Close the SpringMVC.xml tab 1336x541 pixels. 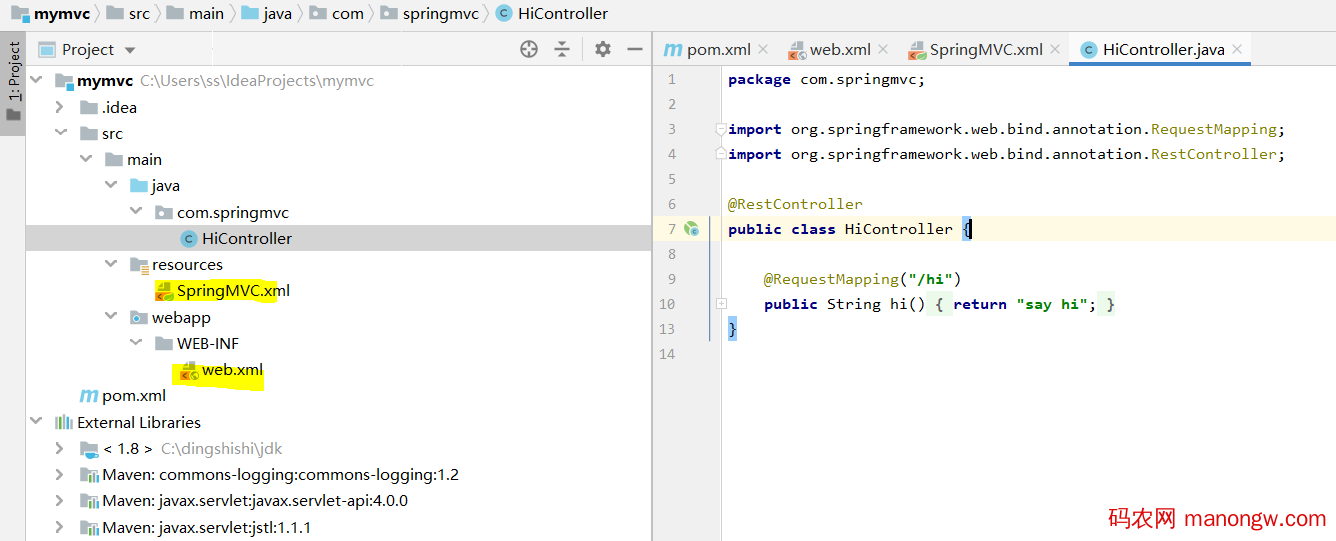click(1055, 49)
